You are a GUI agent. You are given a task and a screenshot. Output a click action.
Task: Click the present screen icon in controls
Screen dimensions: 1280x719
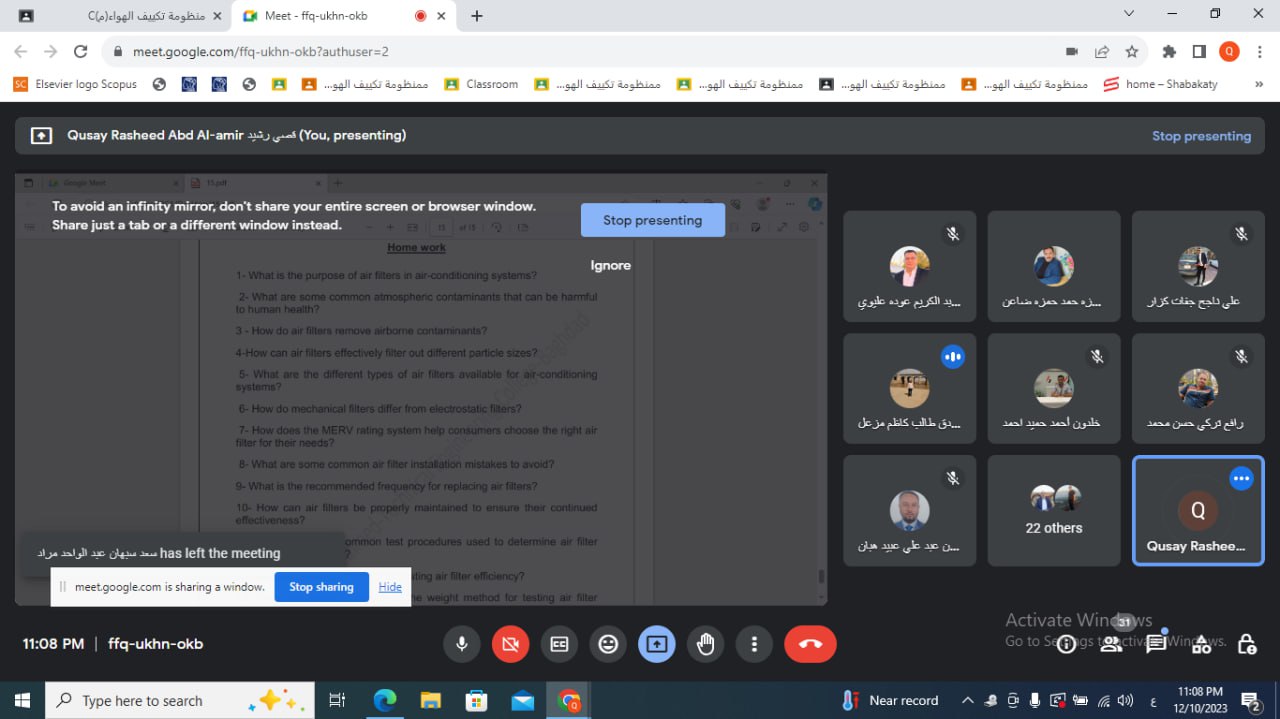[657, 645]
